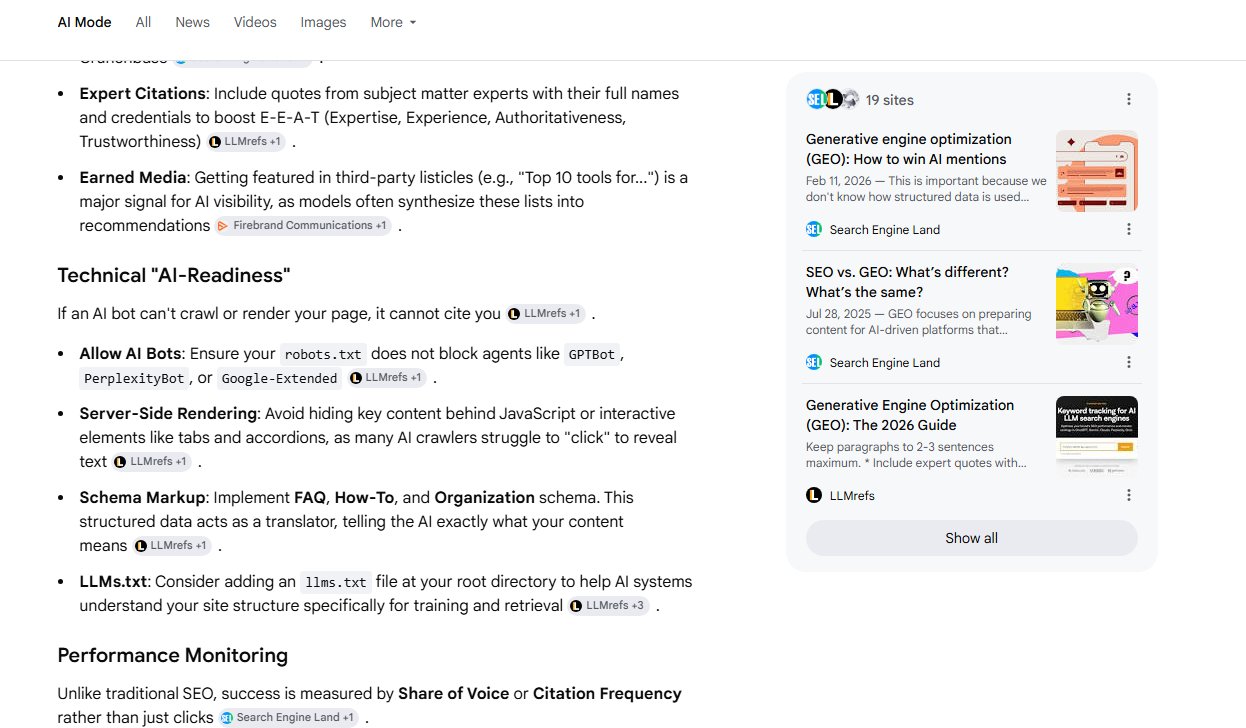Click the robot thumbnail for SEO vs. GEO
The width and height of the screenshot is (1246, 728).
pos(1097,304)
